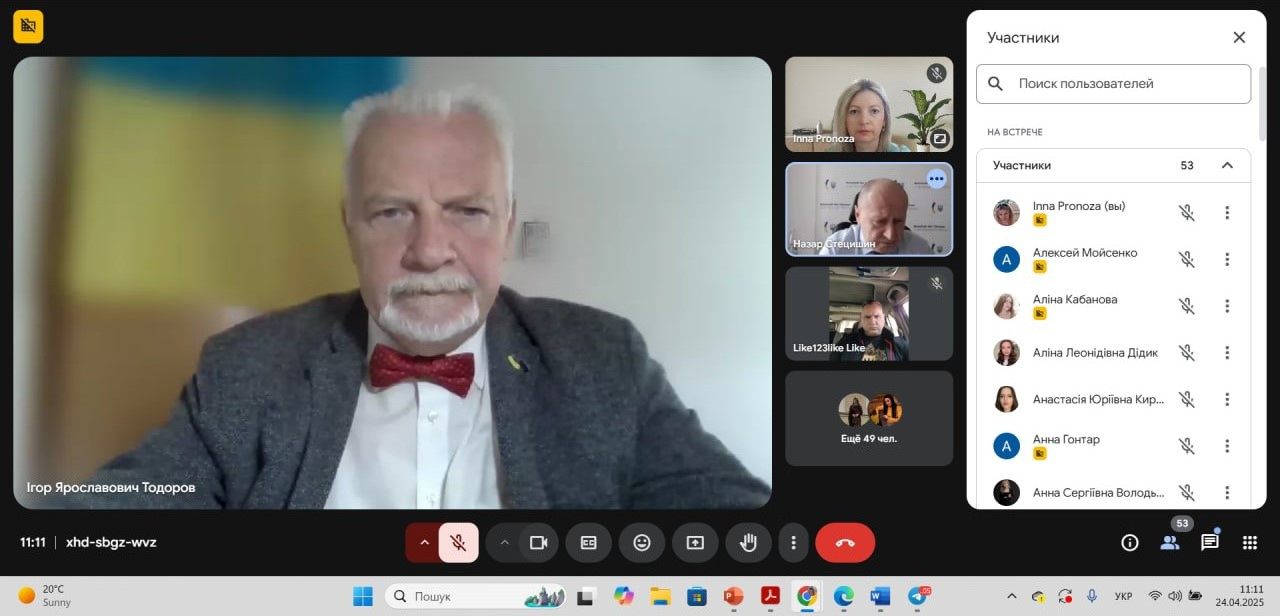Open meeting details info icon

click(x=1130, y=542)
